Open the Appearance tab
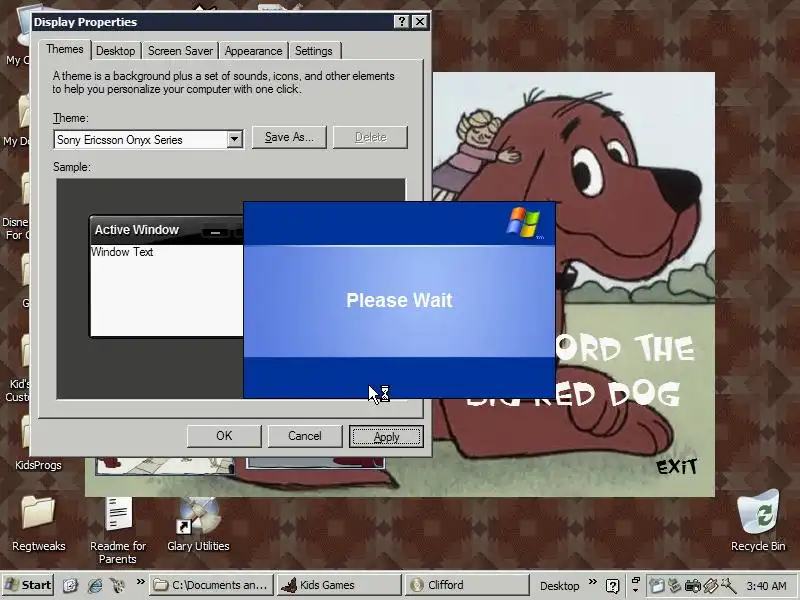This screenshot has height=600, width=800. tap(254, 51)
